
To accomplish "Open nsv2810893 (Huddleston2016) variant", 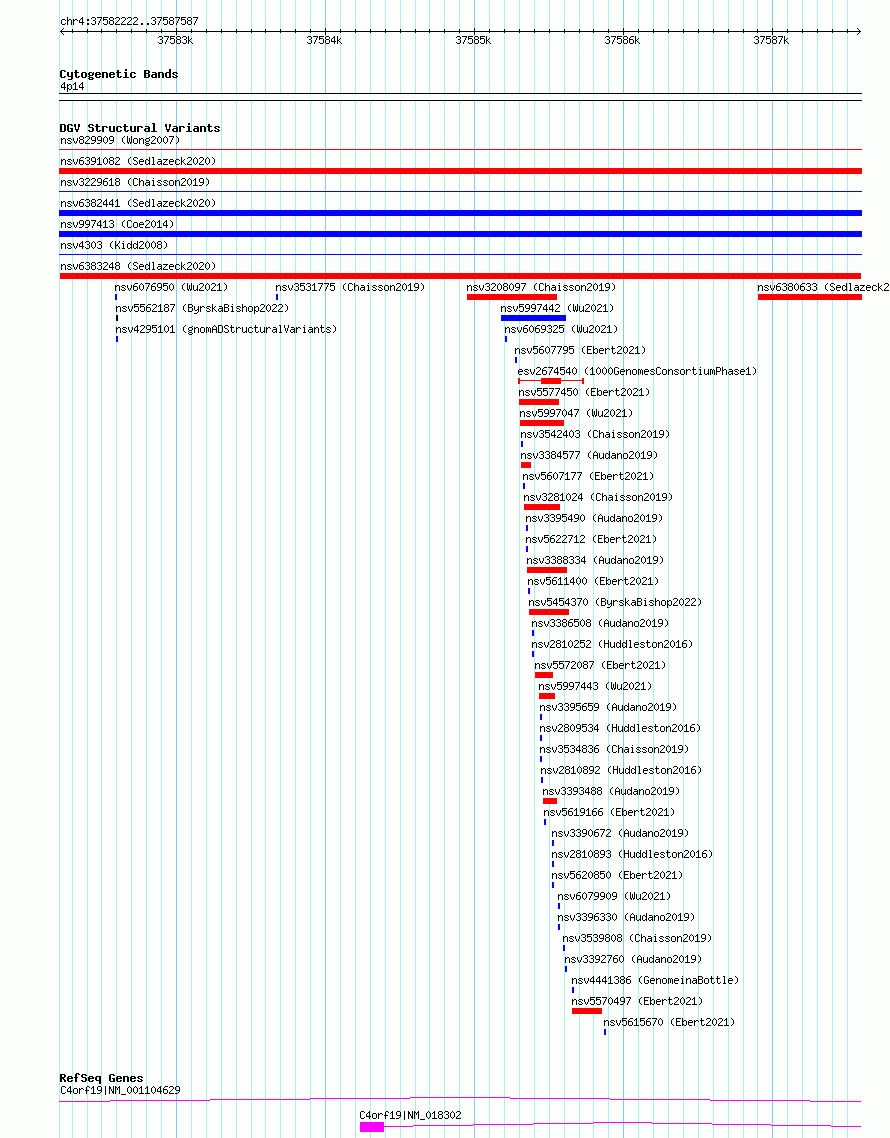I will point(632,855).
